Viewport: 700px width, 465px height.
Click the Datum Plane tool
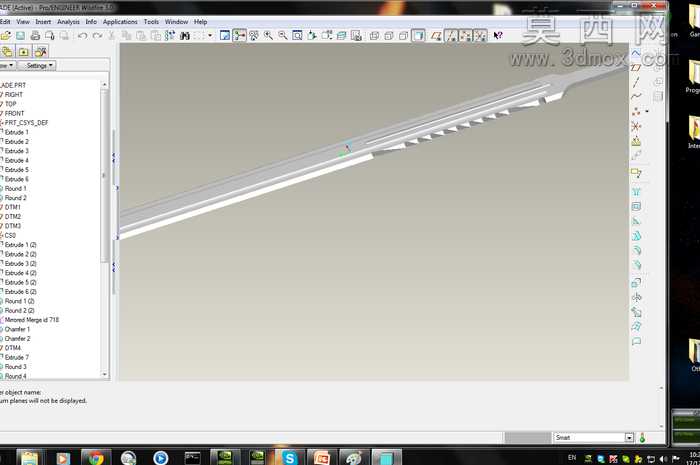point(636,68)
